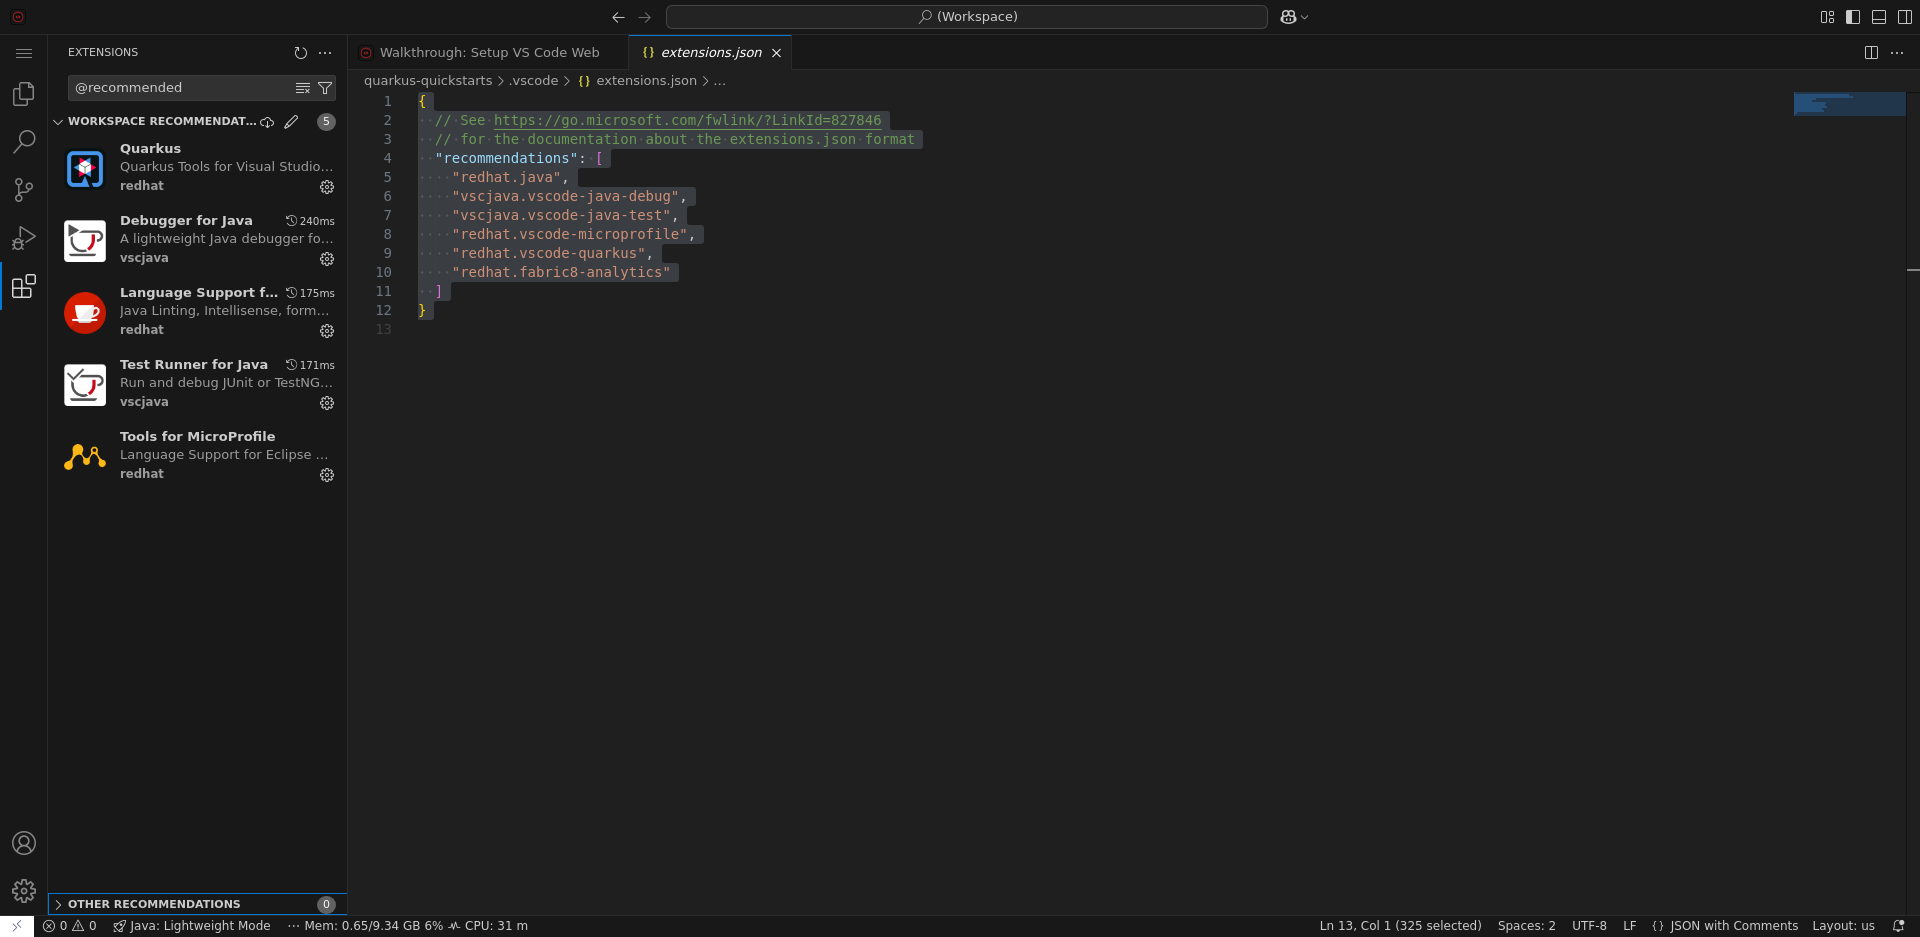Open the Test Runner for Java entry
Image resolution: width=1920 pixels, height=937 pixels.
point(198,384)
